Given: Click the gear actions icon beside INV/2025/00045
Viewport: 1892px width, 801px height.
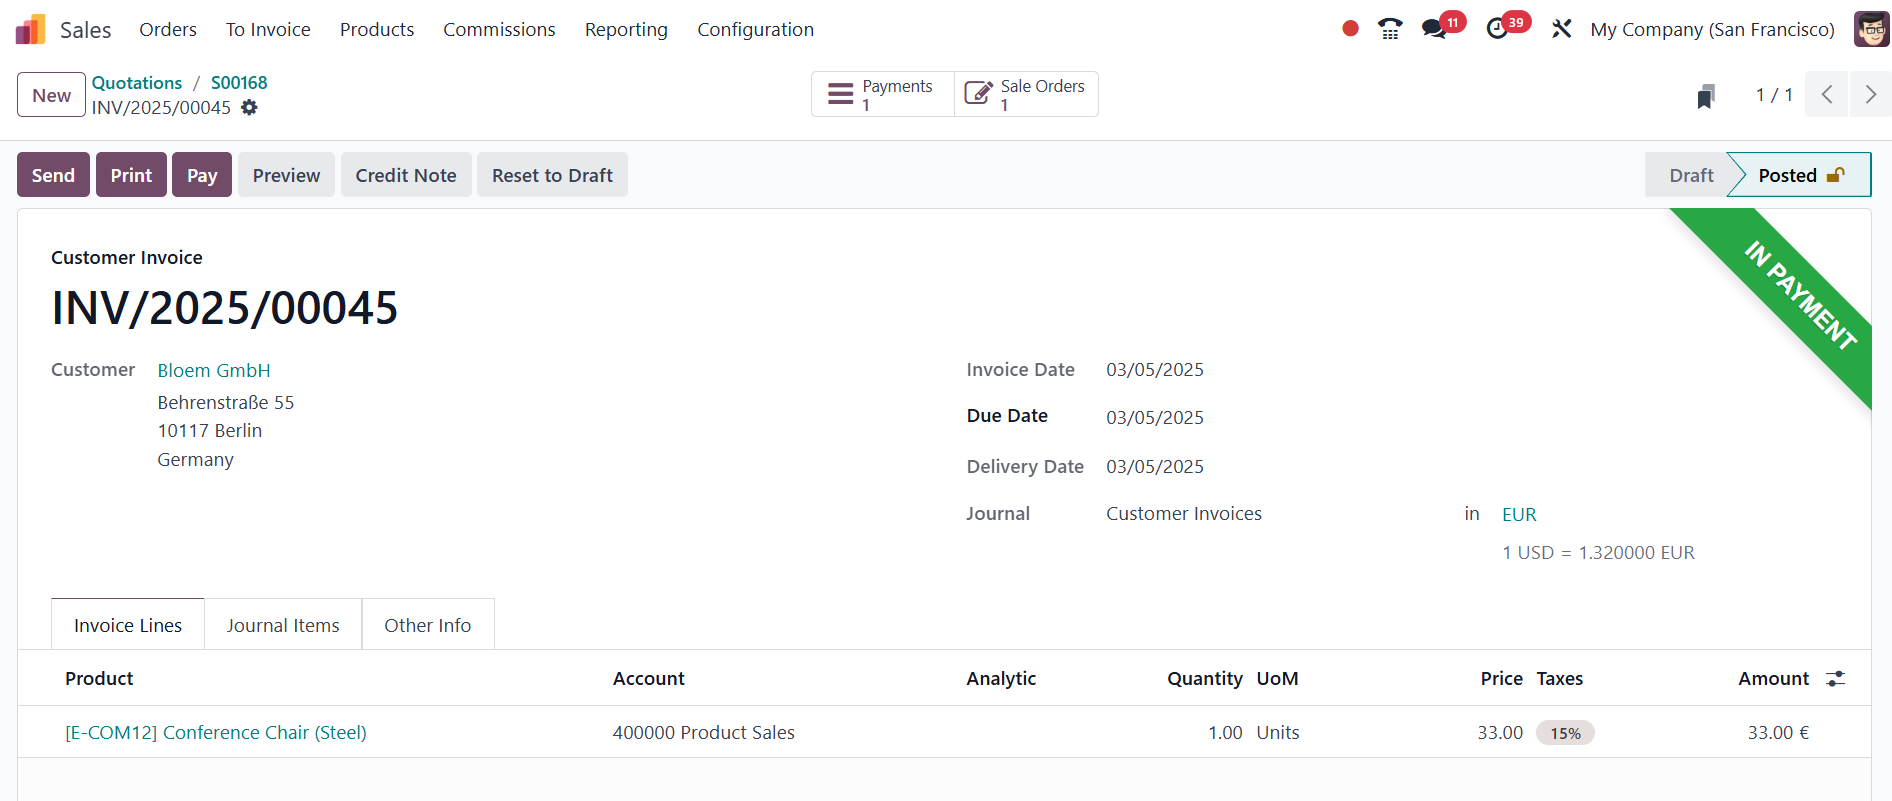Looking at the screenshot, I should tap(250, 107).
